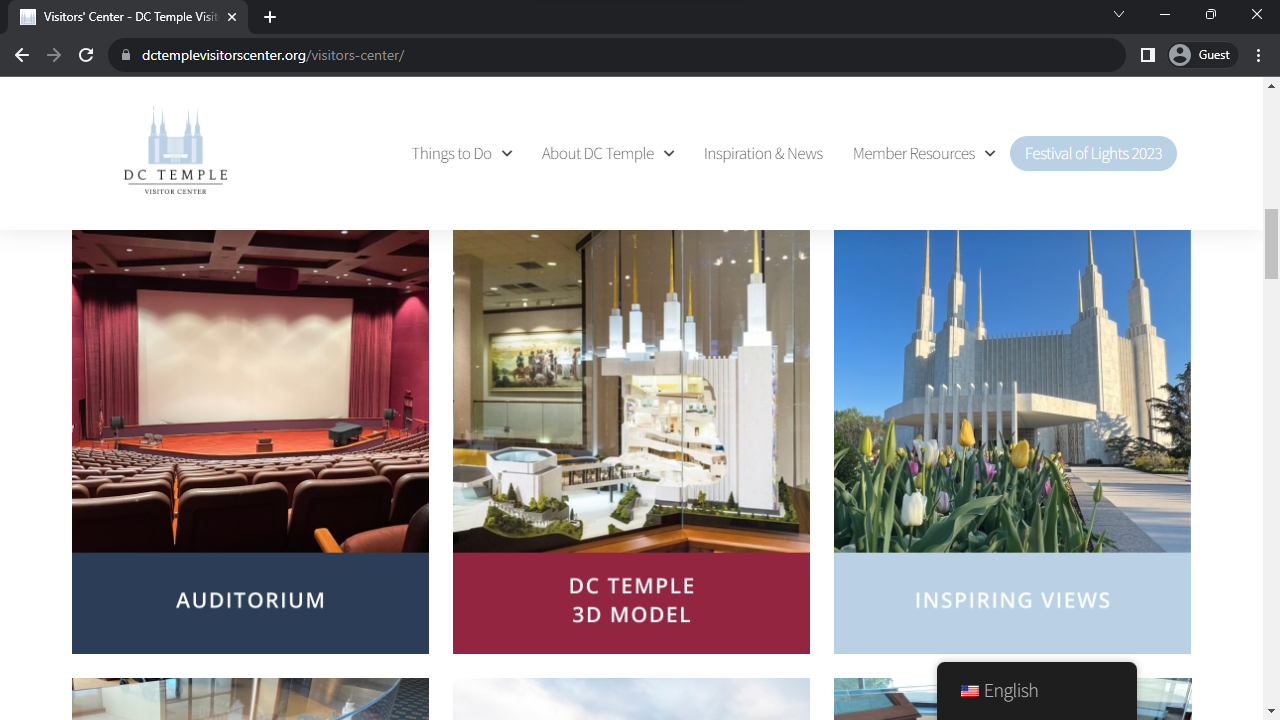
Task: Click the DC TEMPLE 3D MODEL label
Action: tap(631, 600)
